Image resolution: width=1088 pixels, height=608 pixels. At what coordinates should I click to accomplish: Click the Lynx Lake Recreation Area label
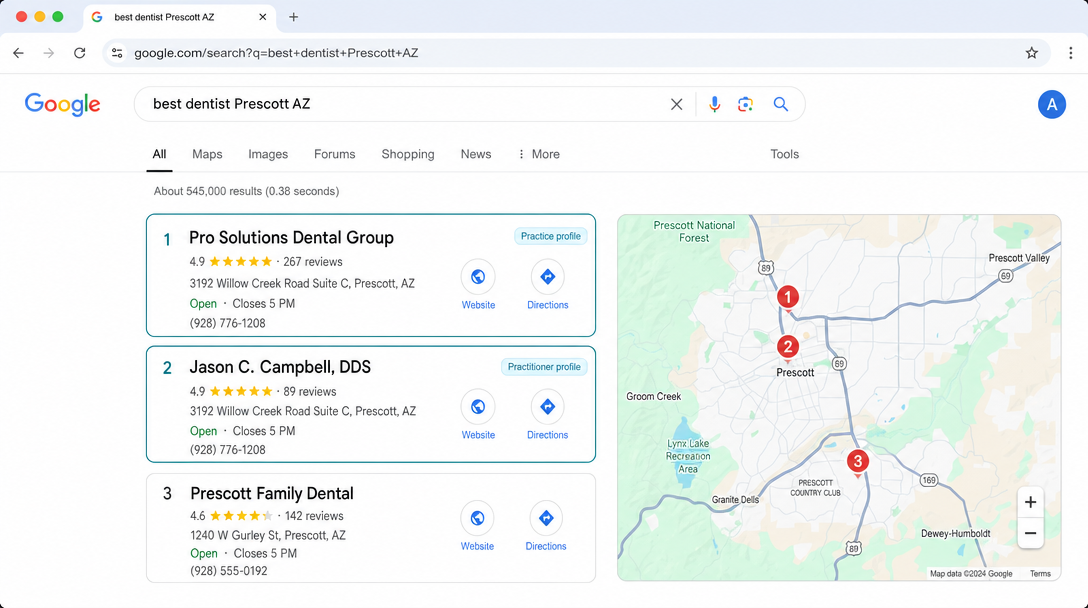(688, 456)
